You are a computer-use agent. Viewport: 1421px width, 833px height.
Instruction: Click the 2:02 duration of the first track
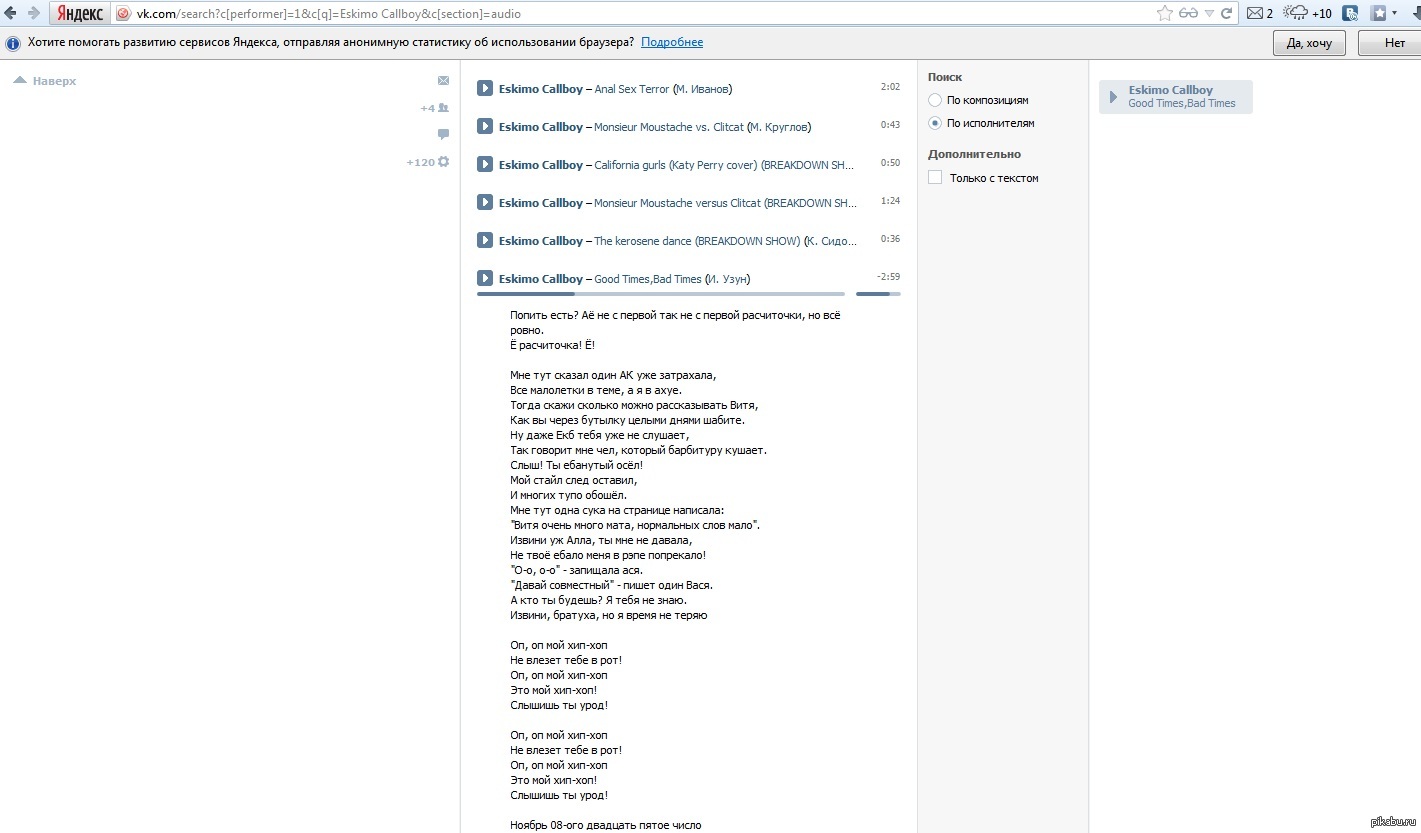pos(890,87)
